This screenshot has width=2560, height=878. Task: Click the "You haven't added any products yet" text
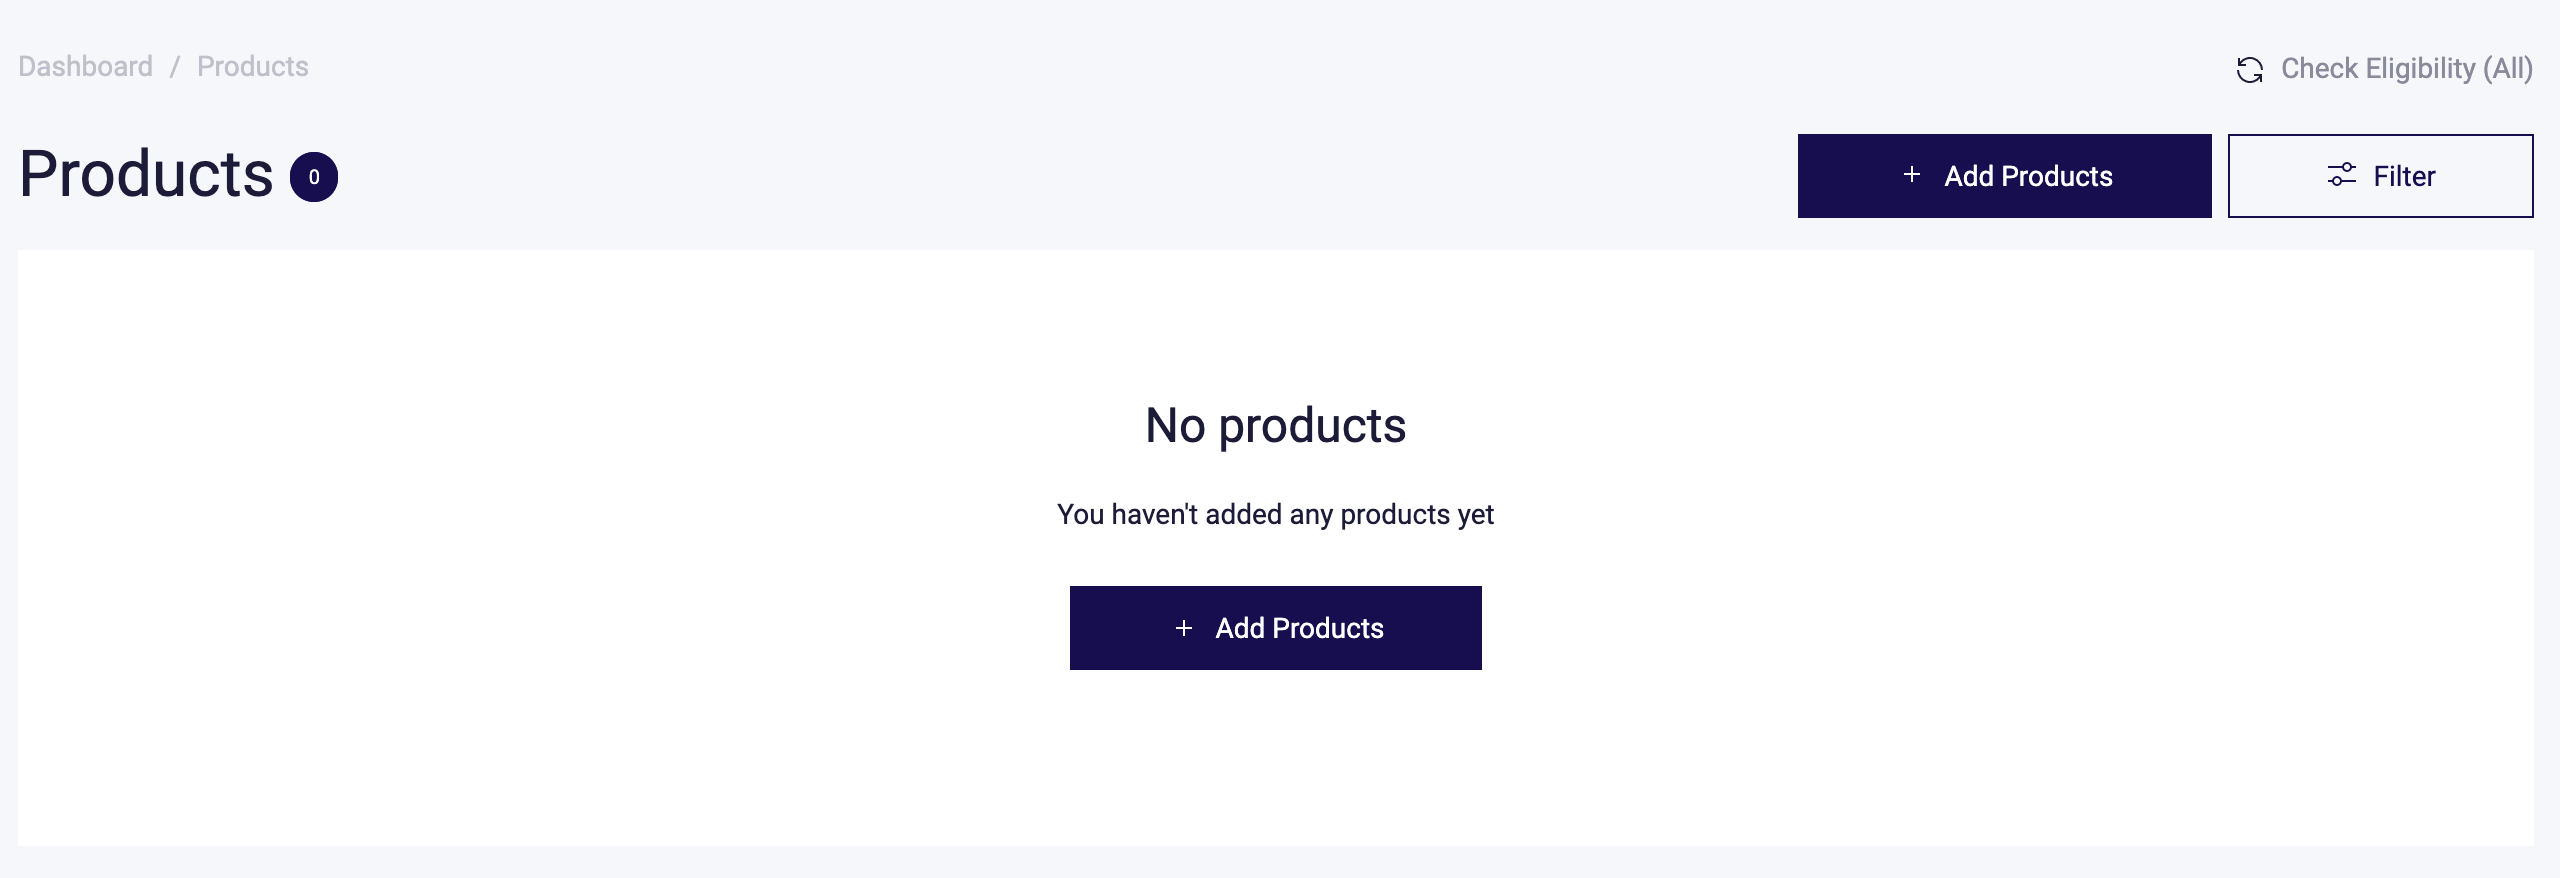click(x=1275, y=514)
